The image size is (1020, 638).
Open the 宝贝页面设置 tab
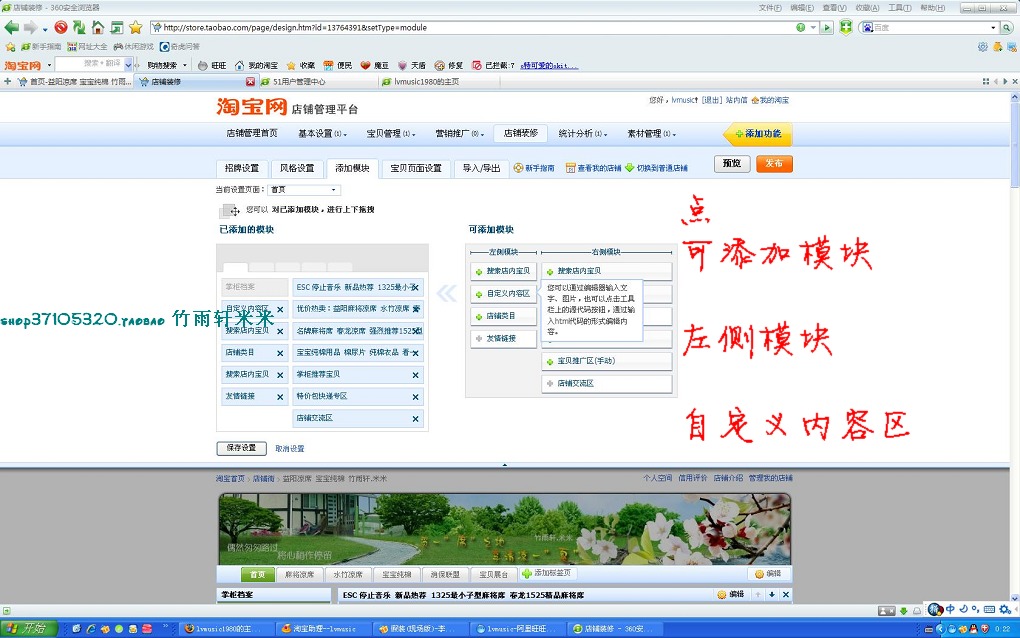point(416,168)
